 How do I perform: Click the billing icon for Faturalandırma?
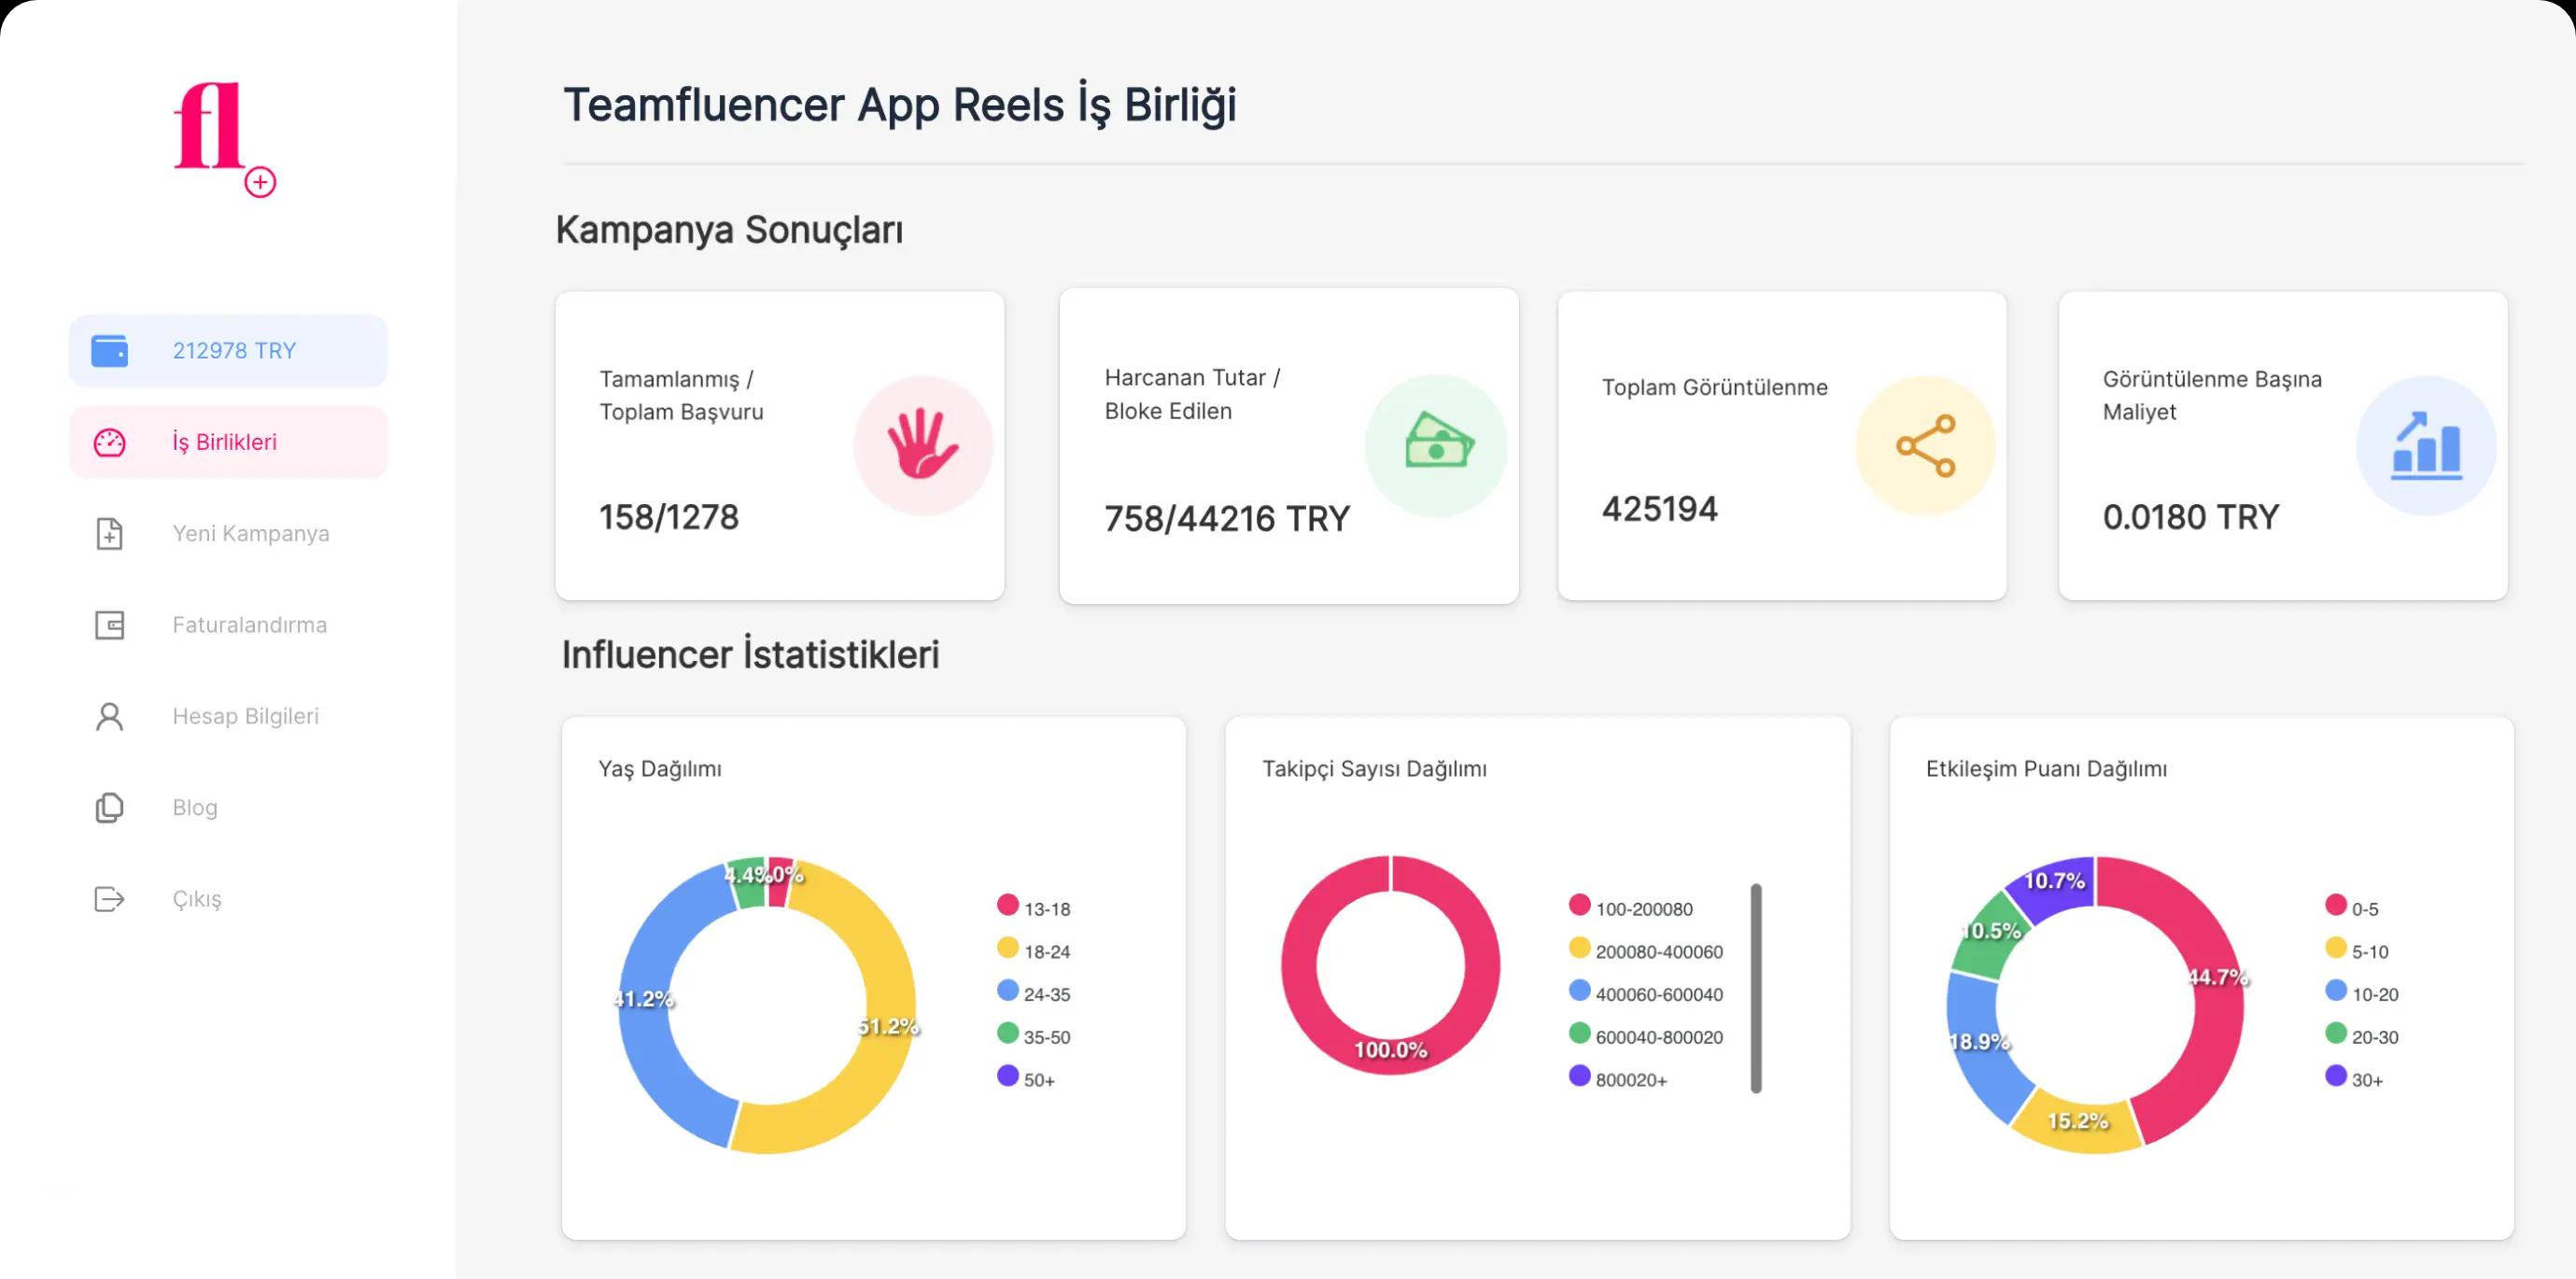(110, 625)
